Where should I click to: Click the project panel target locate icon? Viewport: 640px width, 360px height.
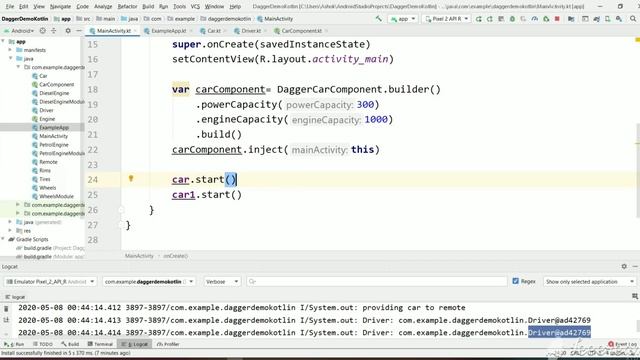42,31
